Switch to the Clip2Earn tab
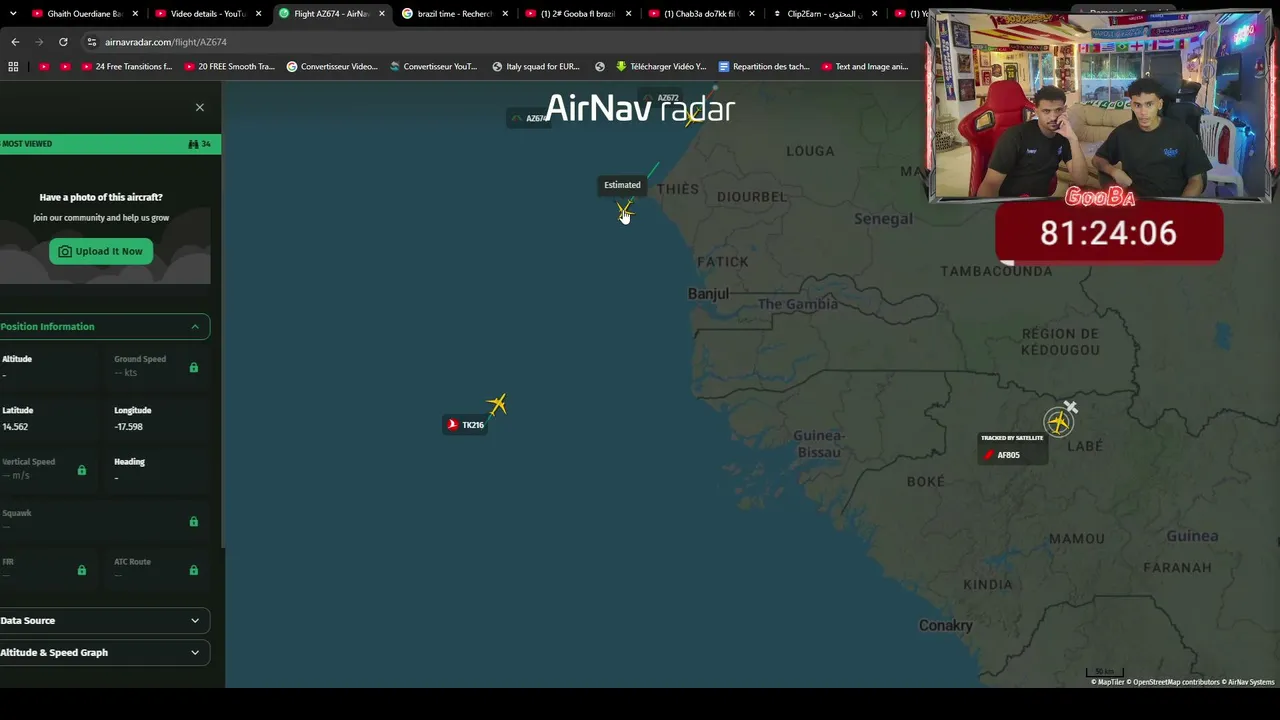The image size is (1280, 720). [825, 14]
